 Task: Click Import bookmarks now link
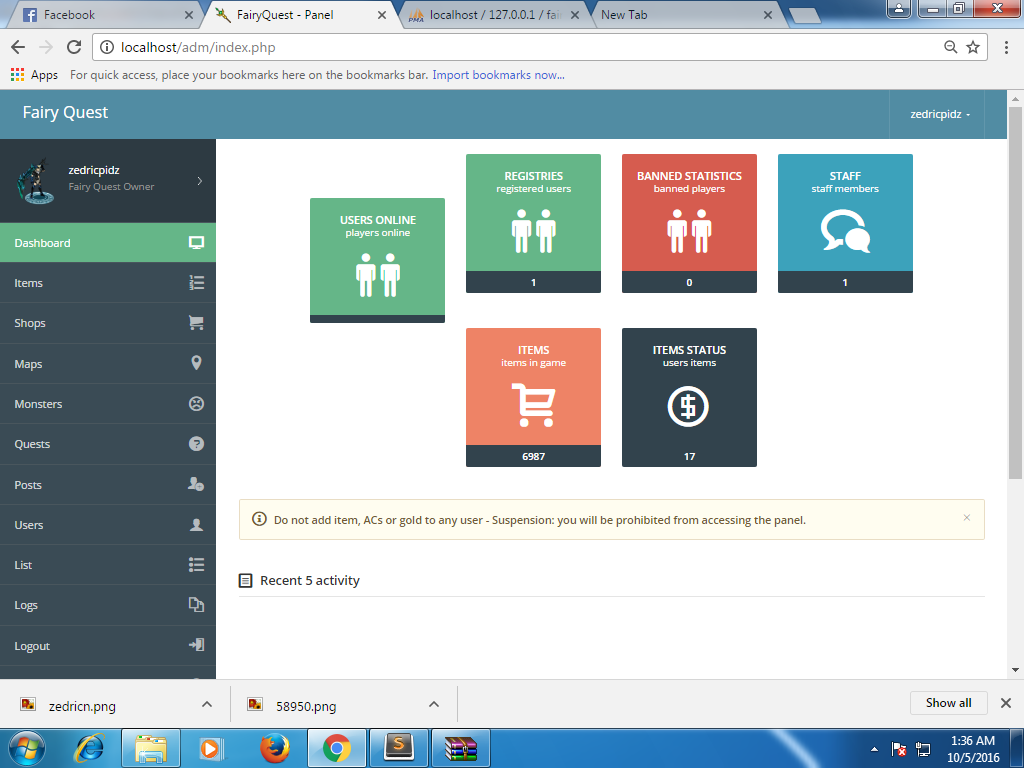coord(498,75)
